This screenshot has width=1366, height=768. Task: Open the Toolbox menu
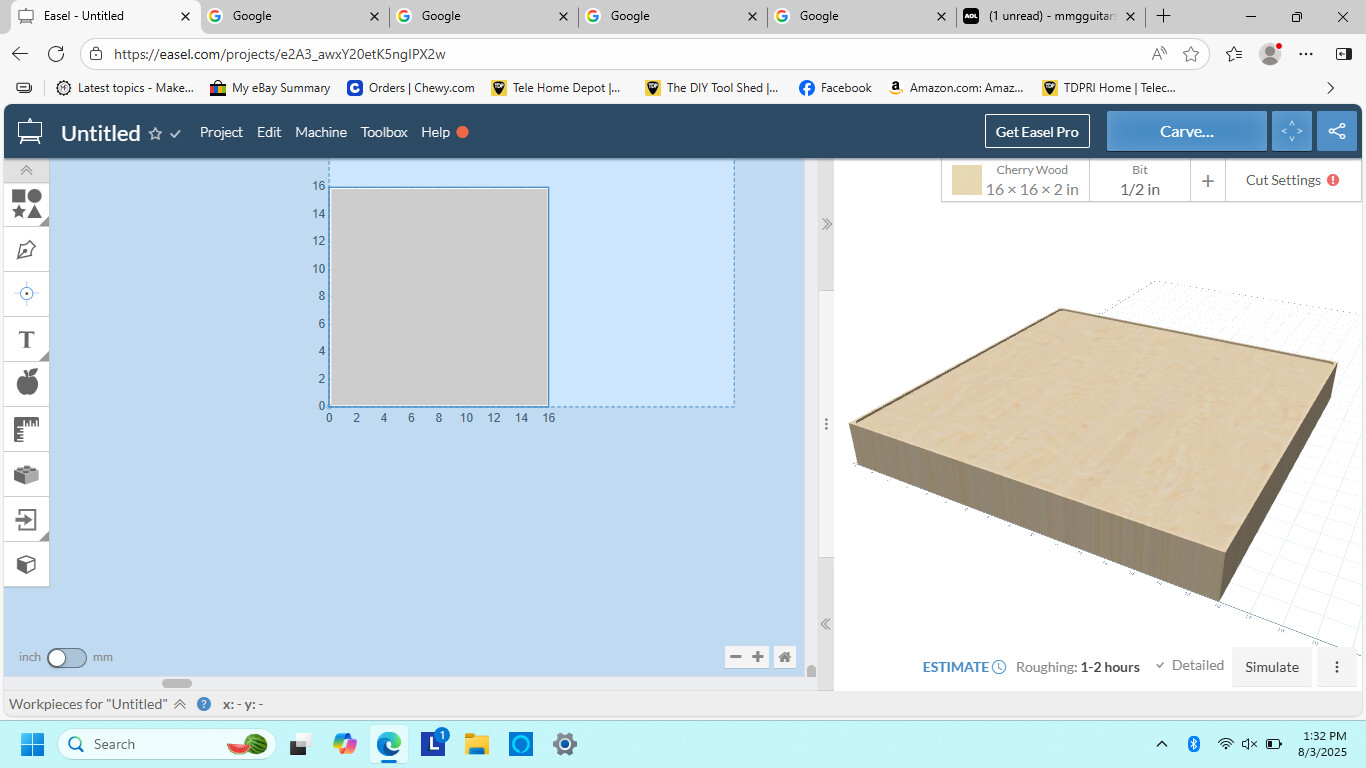(x=384, y=132)
